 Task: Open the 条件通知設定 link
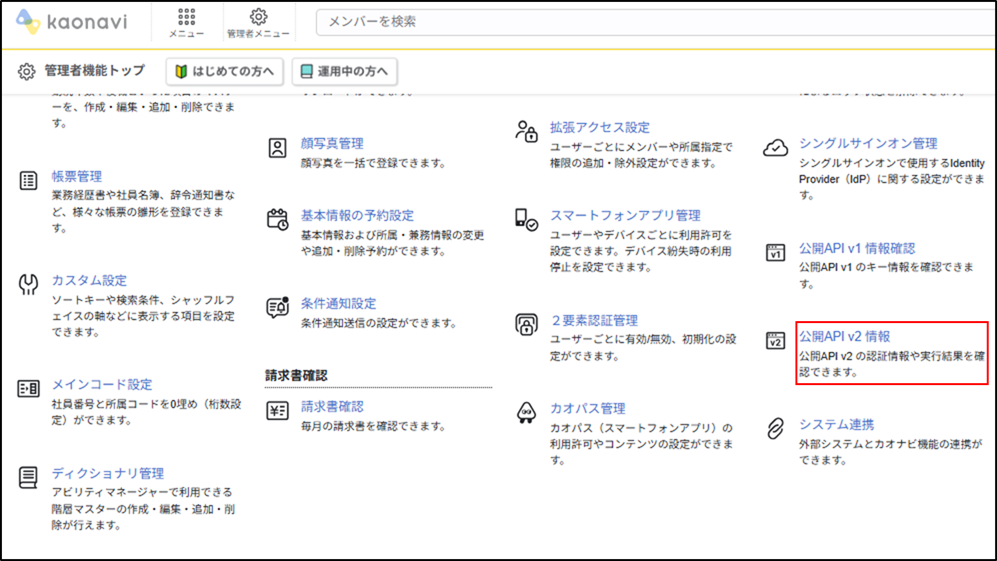tap(338, 303)
